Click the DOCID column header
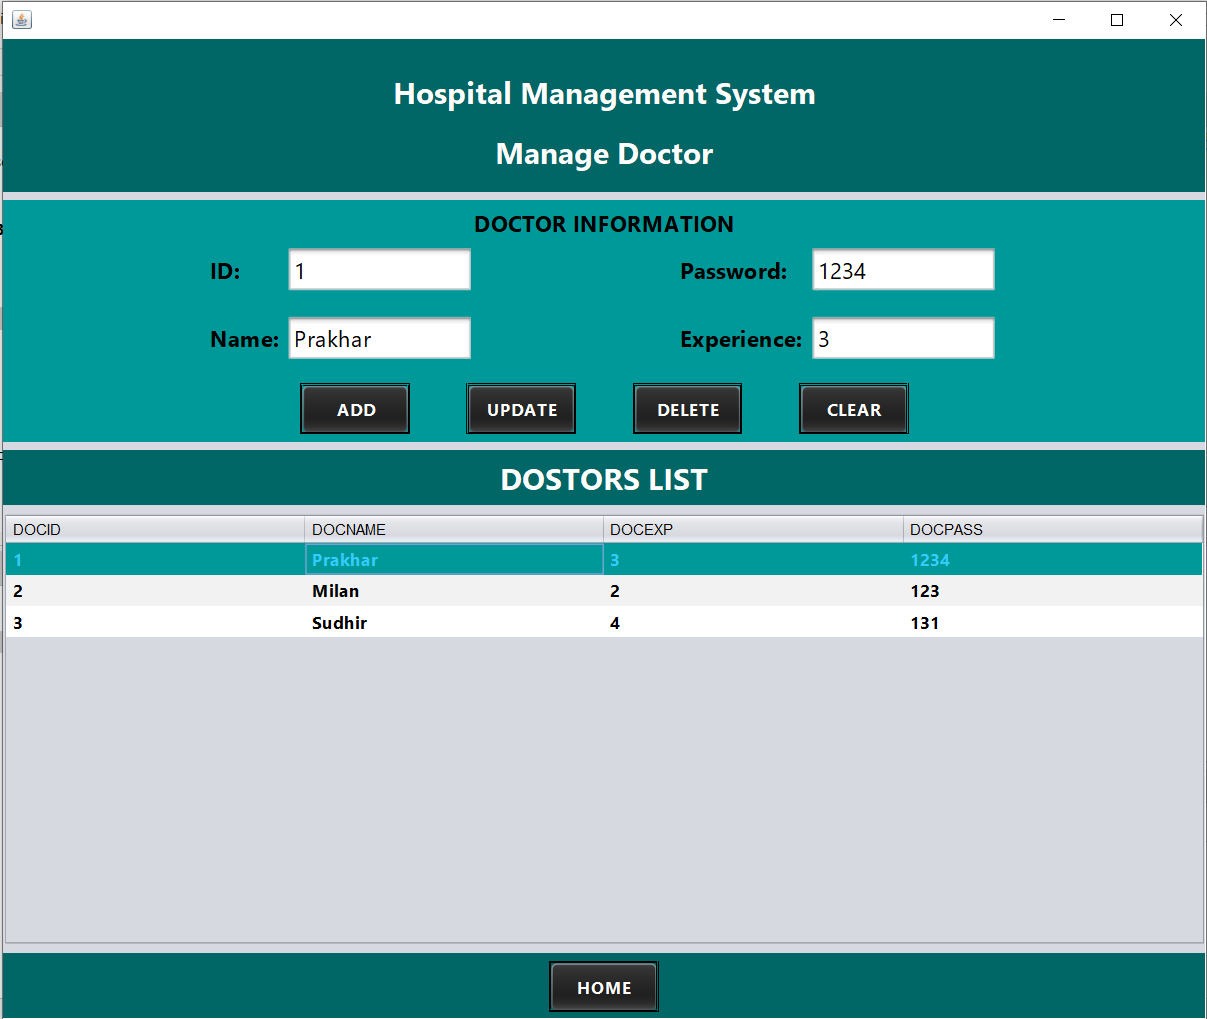 [150, 529]
